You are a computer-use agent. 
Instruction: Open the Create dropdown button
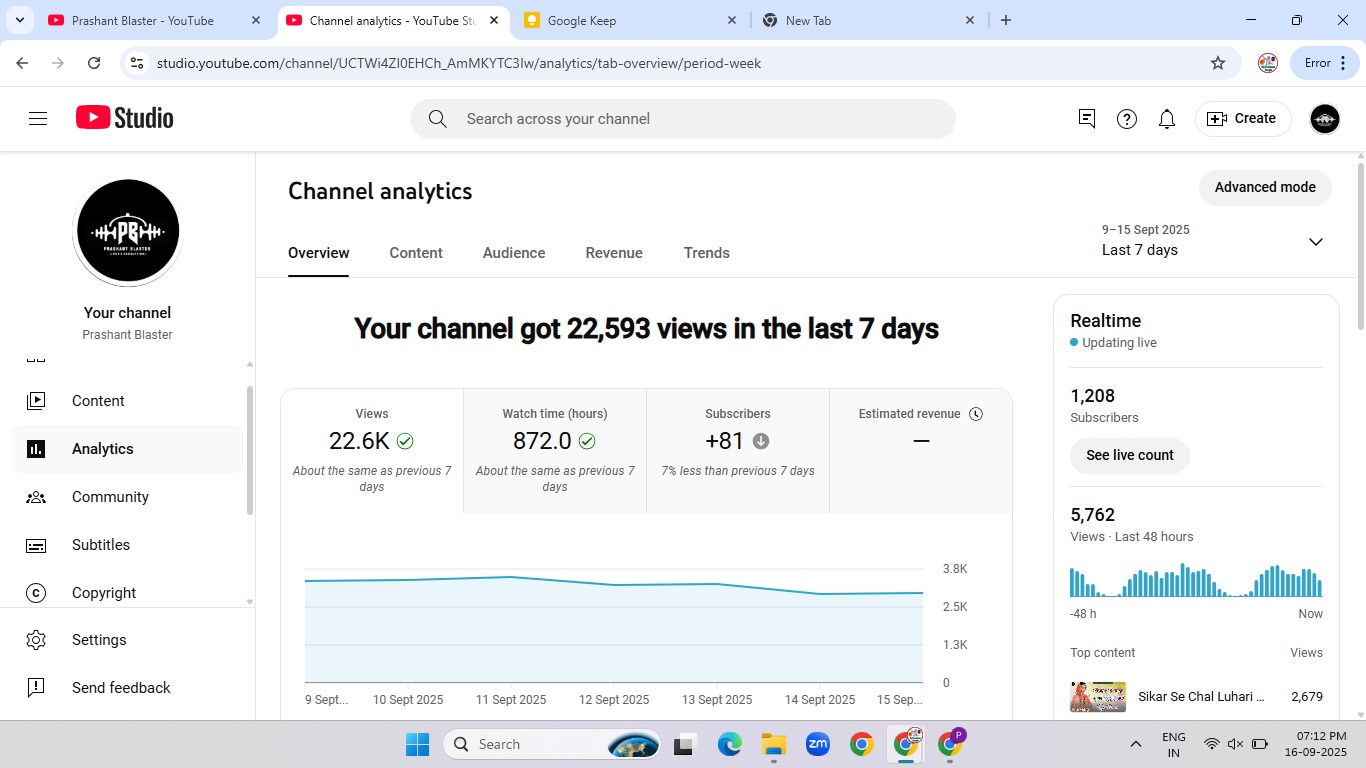(1242, 119)
